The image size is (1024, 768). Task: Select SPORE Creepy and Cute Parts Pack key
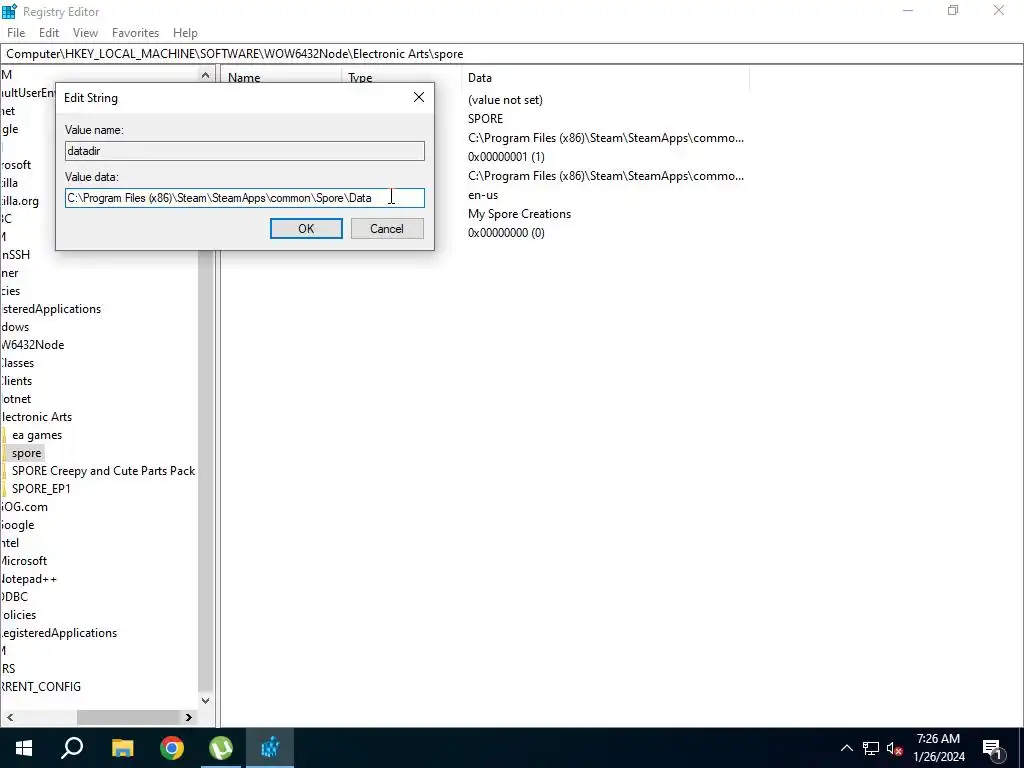(x=103, y=471)
